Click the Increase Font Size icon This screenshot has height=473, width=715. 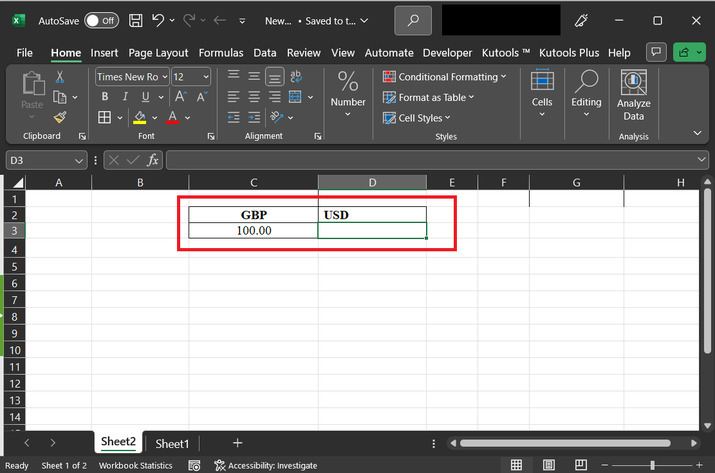coord(181,97)
